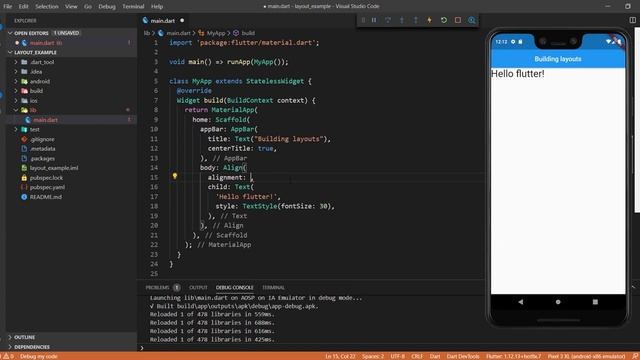Click MyApp in the breadcrumb
The height and width of the screenshot is (360, 640).
pos(216,33)
